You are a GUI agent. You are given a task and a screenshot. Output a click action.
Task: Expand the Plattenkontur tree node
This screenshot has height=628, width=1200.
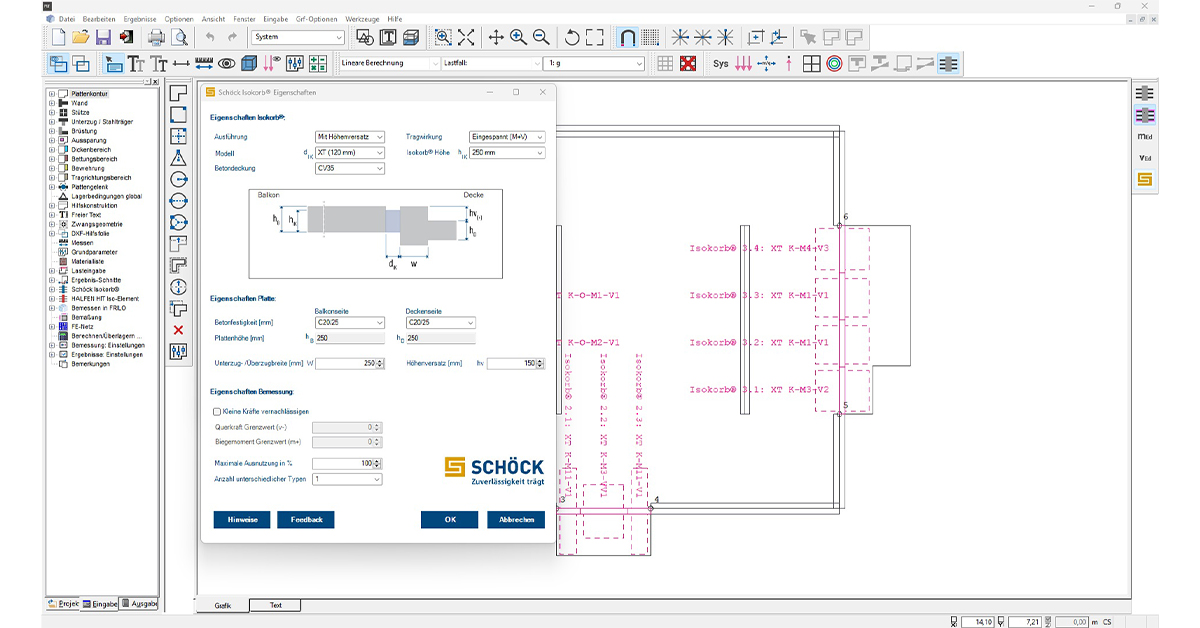tap(51, 94)
